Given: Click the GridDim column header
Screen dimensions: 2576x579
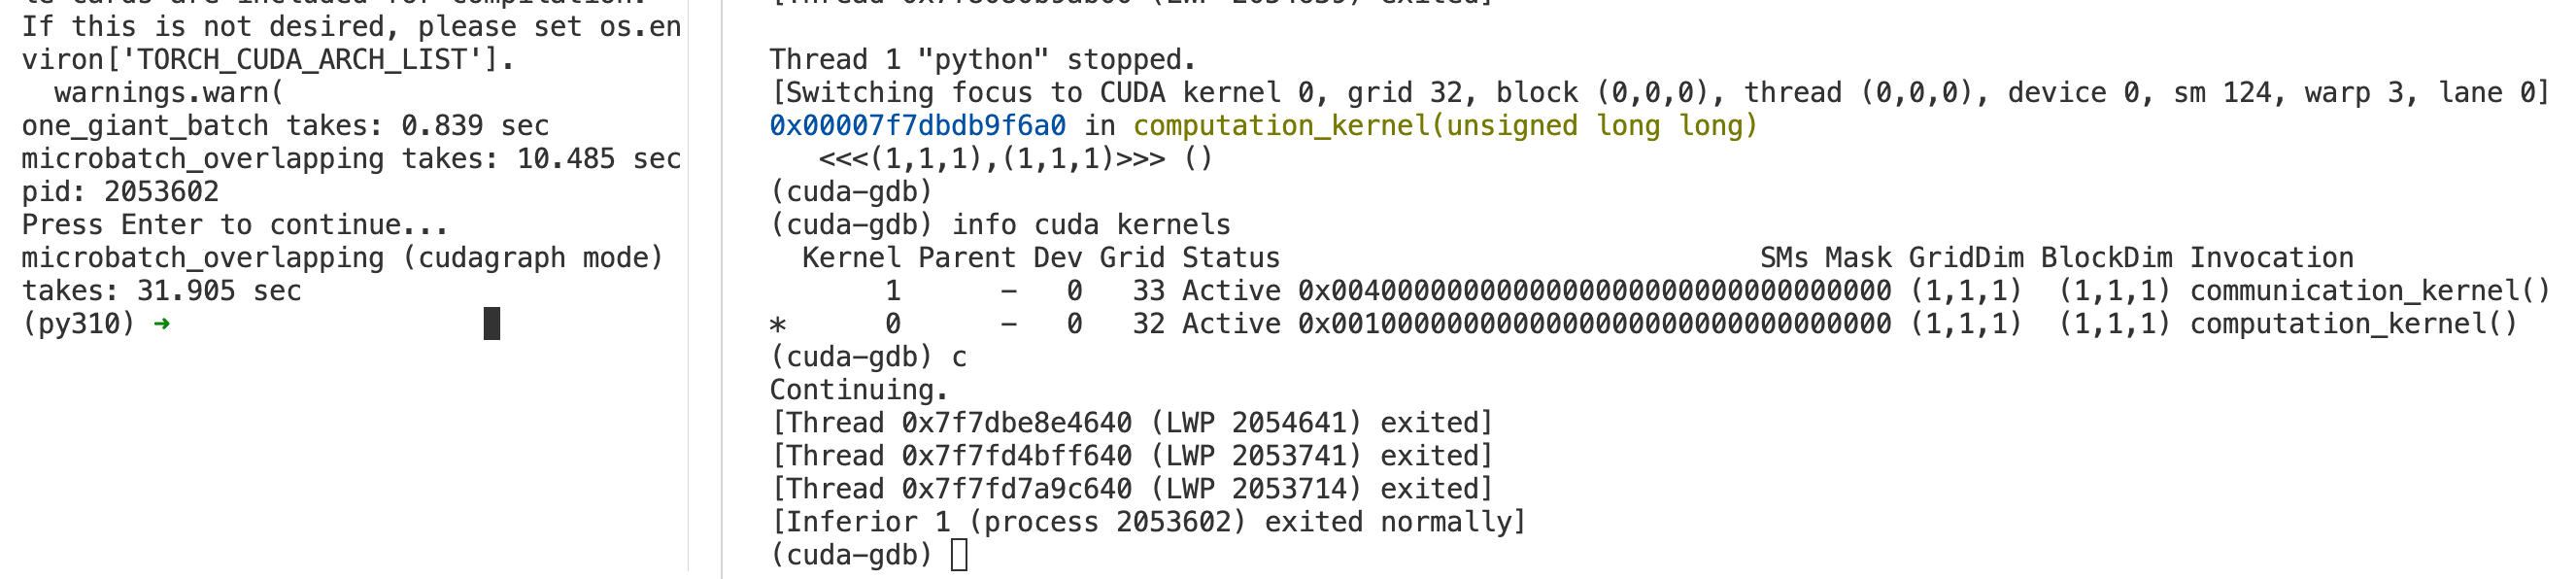Looking at the screenshot, I should tap(1965, 258).
